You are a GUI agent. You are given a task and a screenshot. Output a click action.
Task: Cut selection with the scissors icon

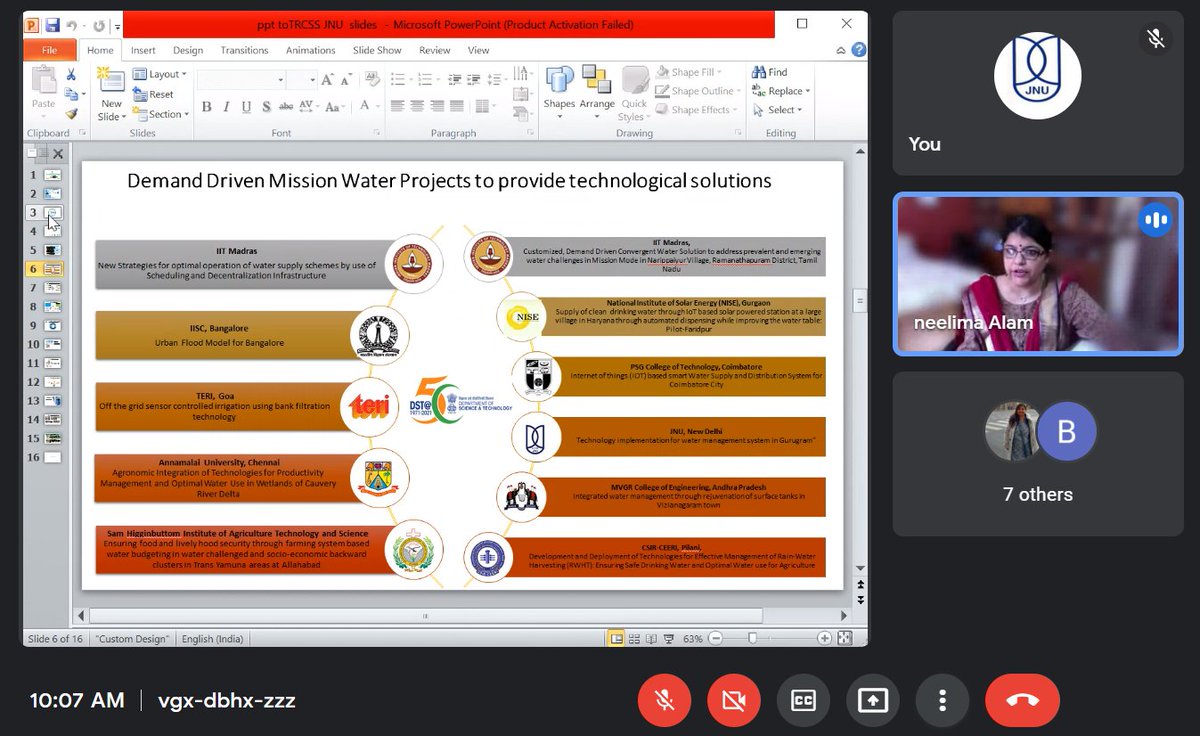pos(71,74)
